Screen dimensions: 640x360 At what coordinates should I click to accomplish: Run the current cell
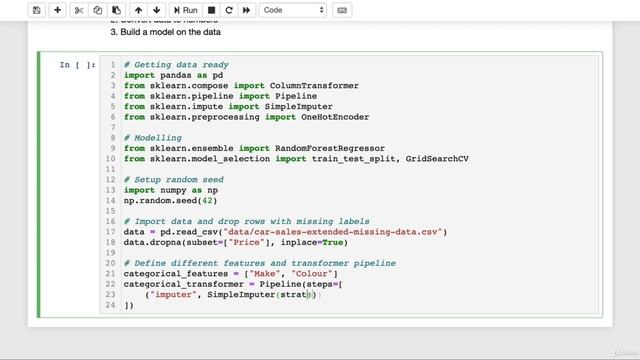pos(186,10)
